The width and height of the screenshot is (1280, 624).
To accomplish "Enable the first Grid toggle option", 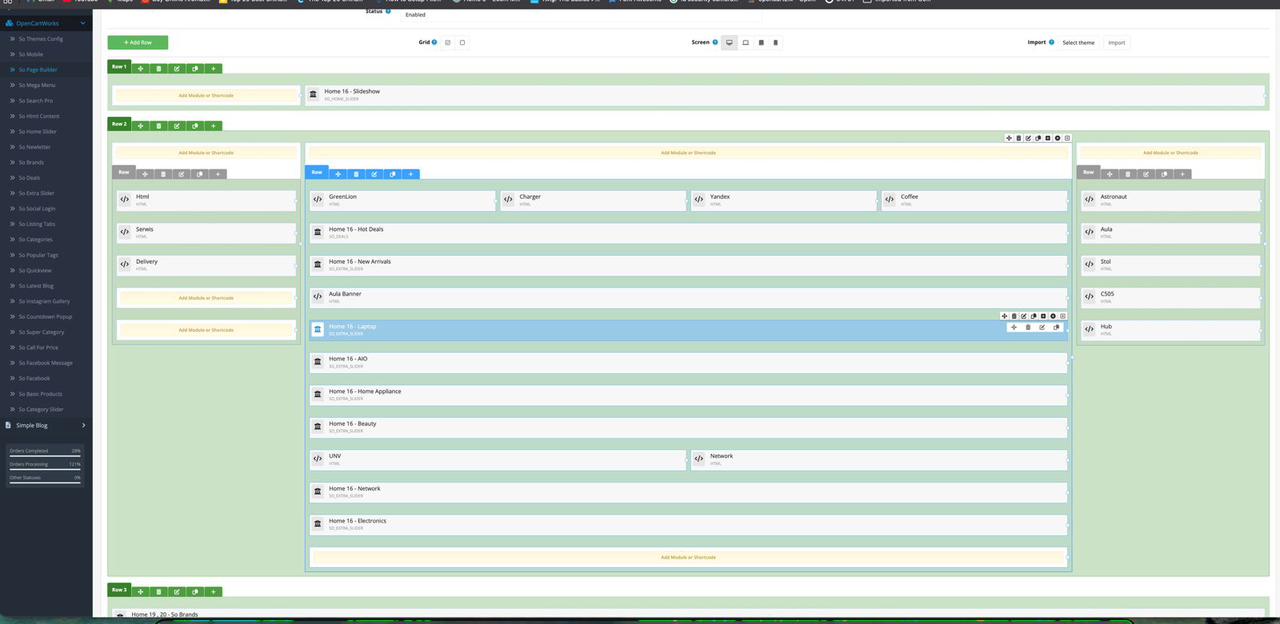I will (x=447, y=43).
